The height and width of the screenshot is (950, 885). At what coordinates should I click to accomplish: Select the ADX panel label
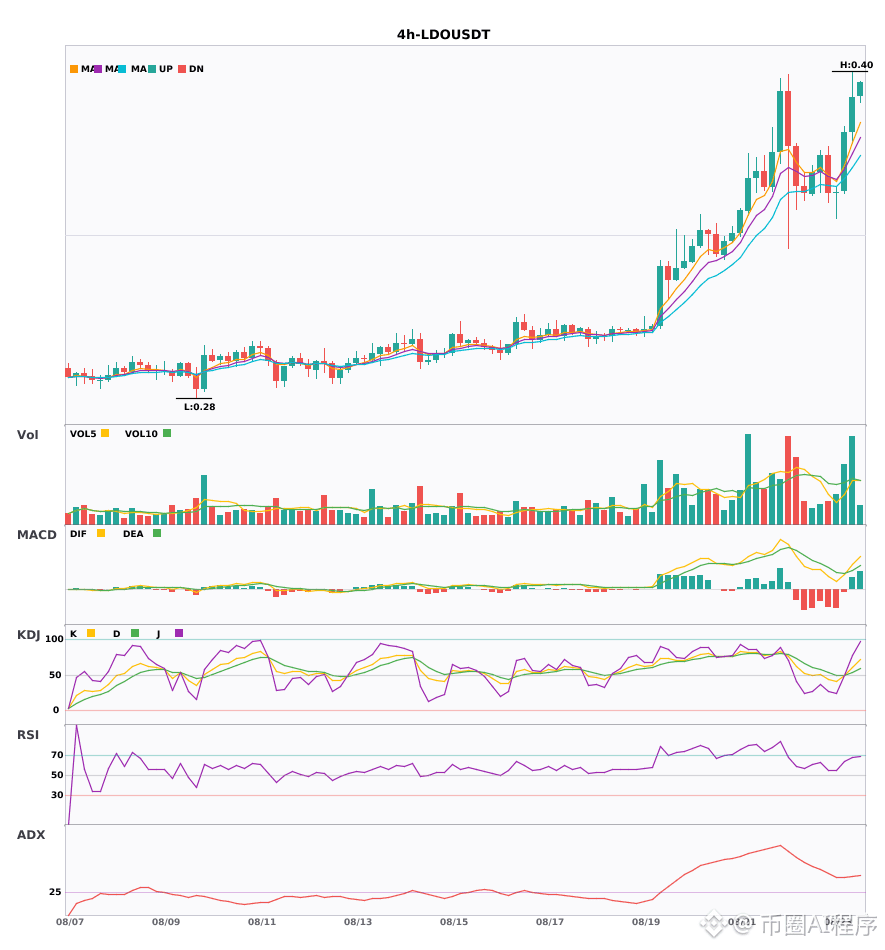31,835
